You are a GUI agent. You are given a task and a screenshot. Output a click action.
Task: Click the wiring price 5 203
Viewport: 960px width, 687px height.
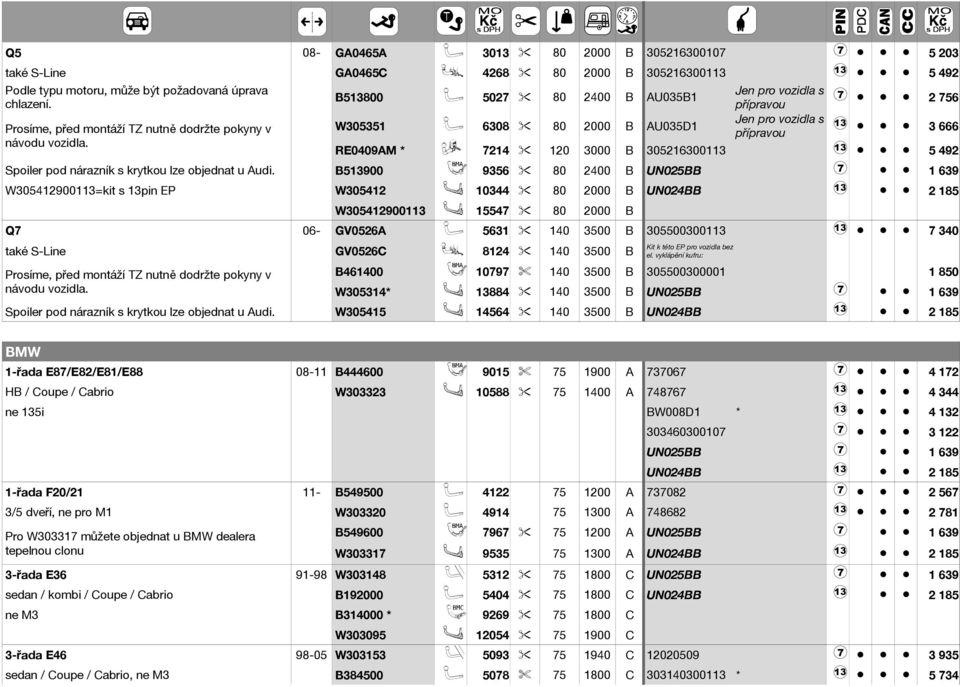pos(943,53)
